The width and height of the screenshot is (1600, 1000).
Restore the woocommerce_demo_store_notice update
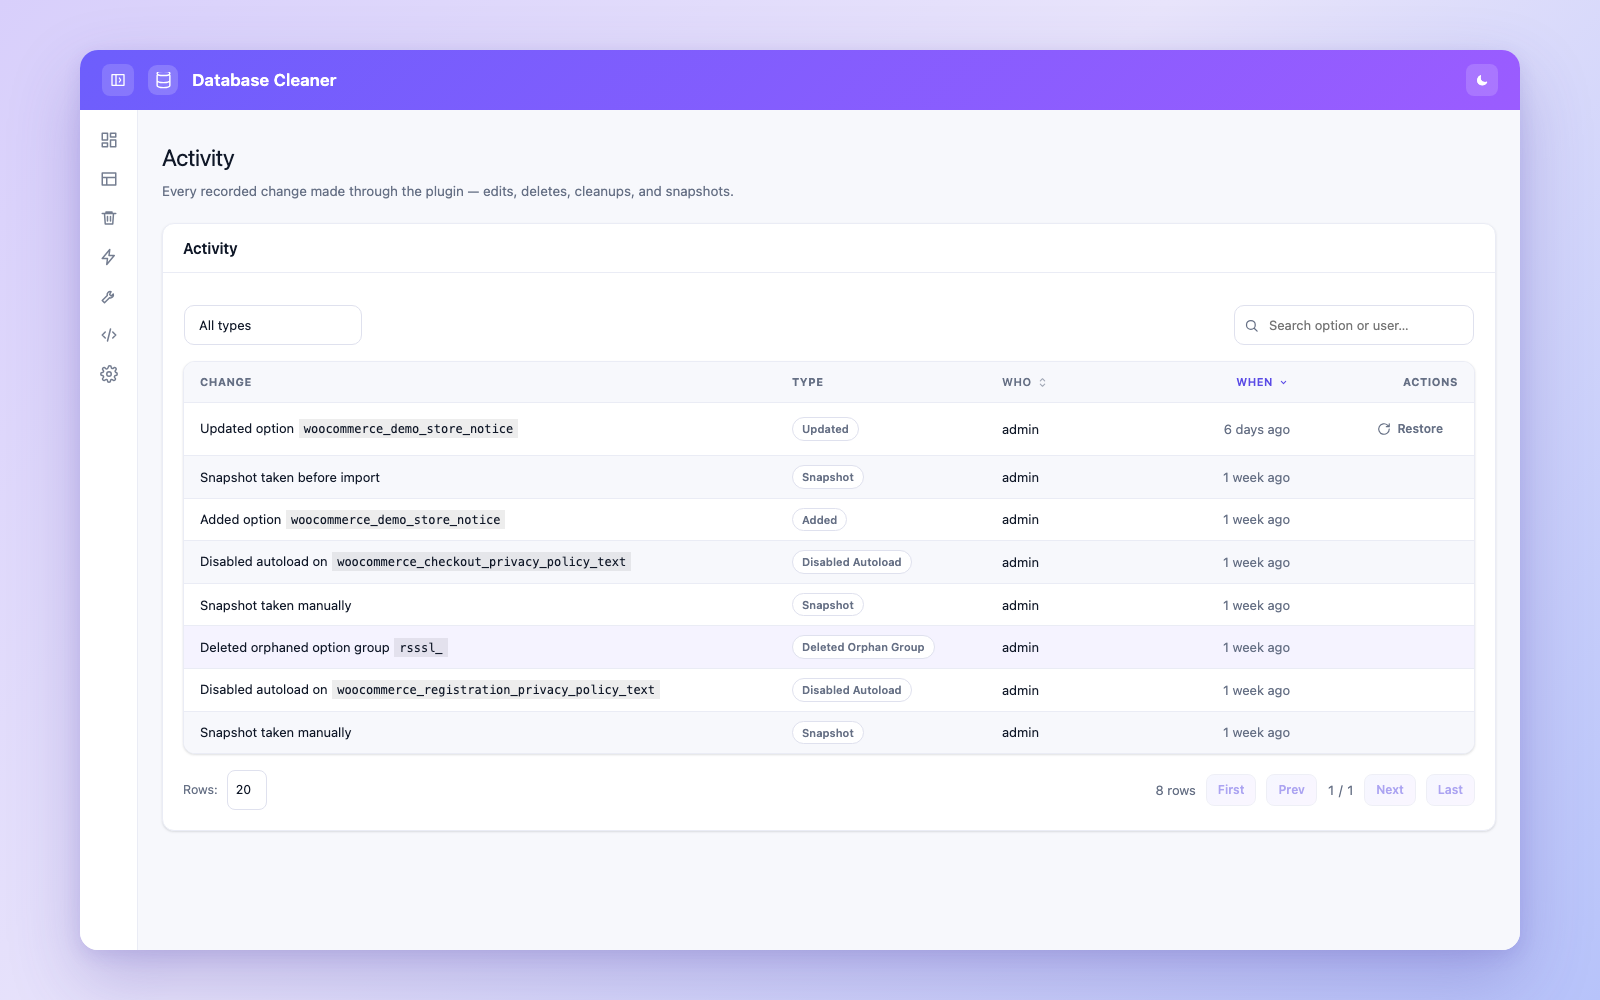[x=1410, y=429]
